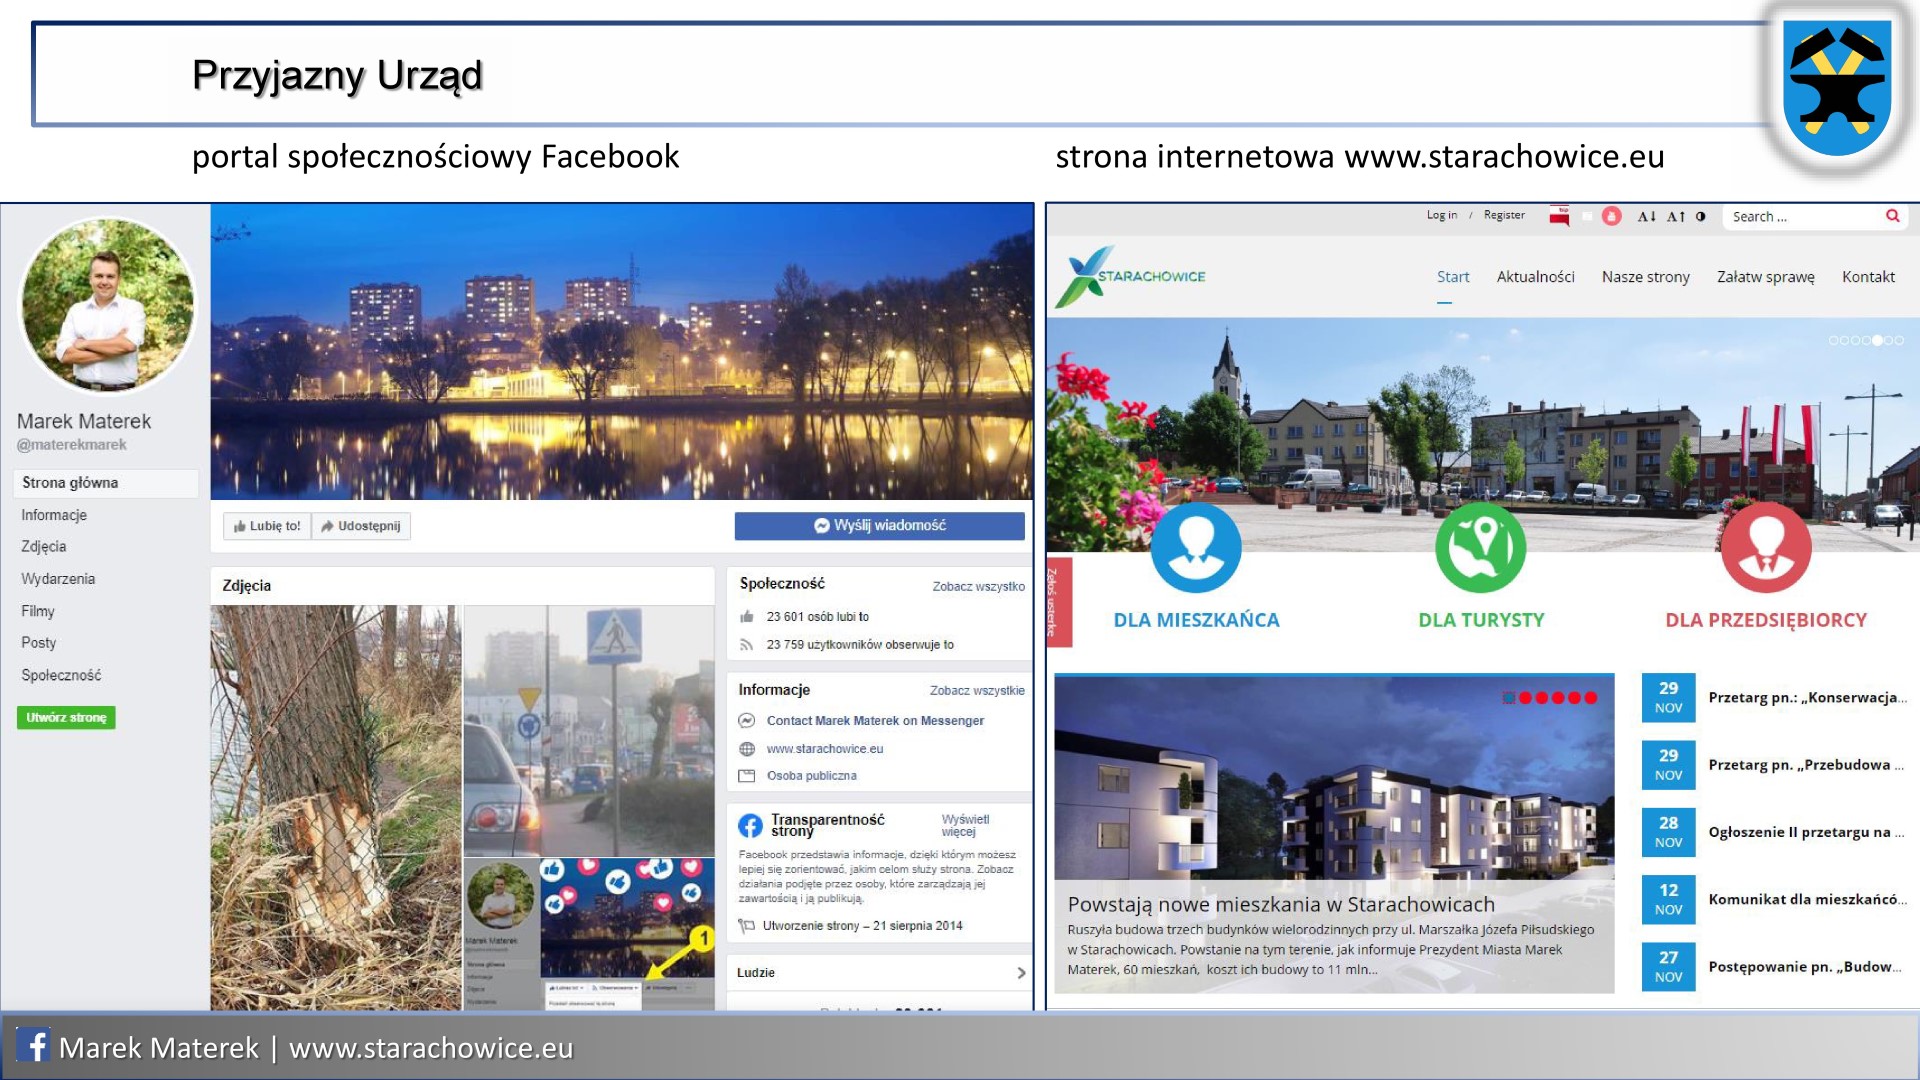This screenshot has height=1080, width=1920.
Task: Open Społeczność in Facebook sidebar
Action: pyautogui.click(x=61, y=675)
